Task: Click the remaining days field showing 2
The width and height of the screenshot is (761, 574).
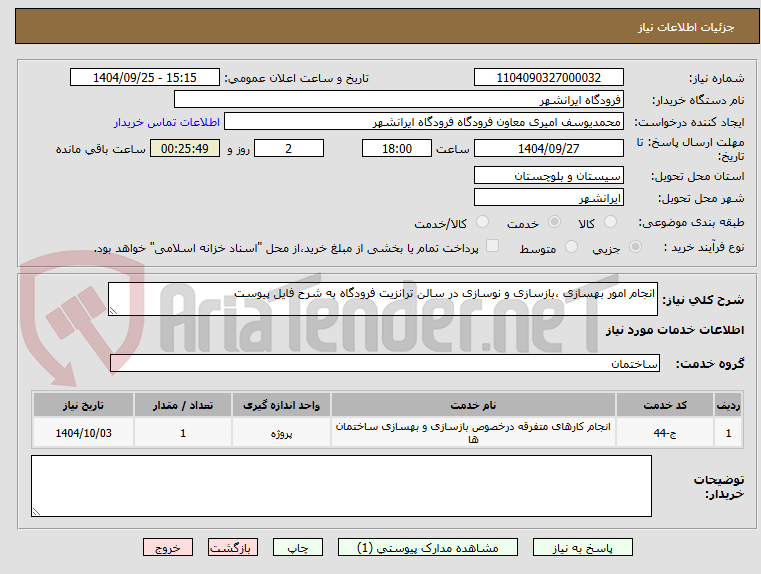Action: coord(289,148)
